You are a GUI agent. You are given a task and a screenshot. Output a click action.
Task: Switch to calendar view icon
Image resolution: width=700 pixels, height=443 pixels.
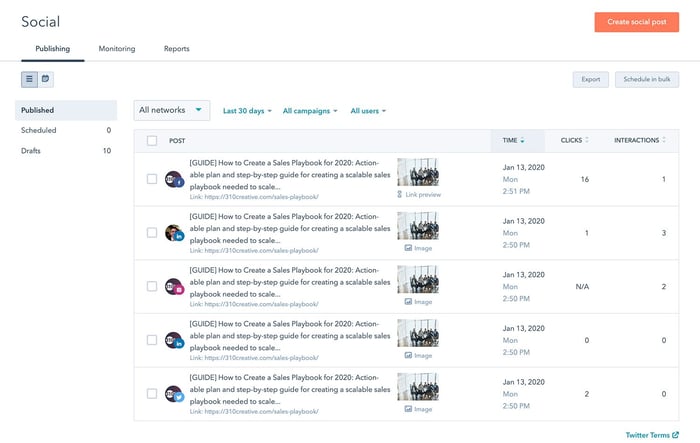pos(46,79)
